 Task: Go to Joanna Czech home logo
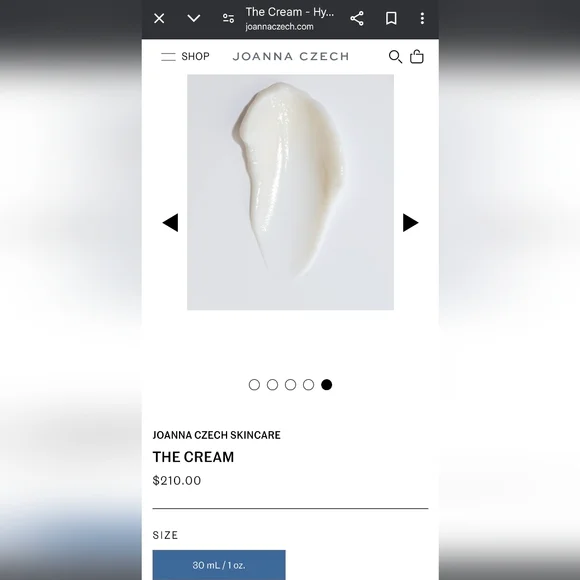291,56
